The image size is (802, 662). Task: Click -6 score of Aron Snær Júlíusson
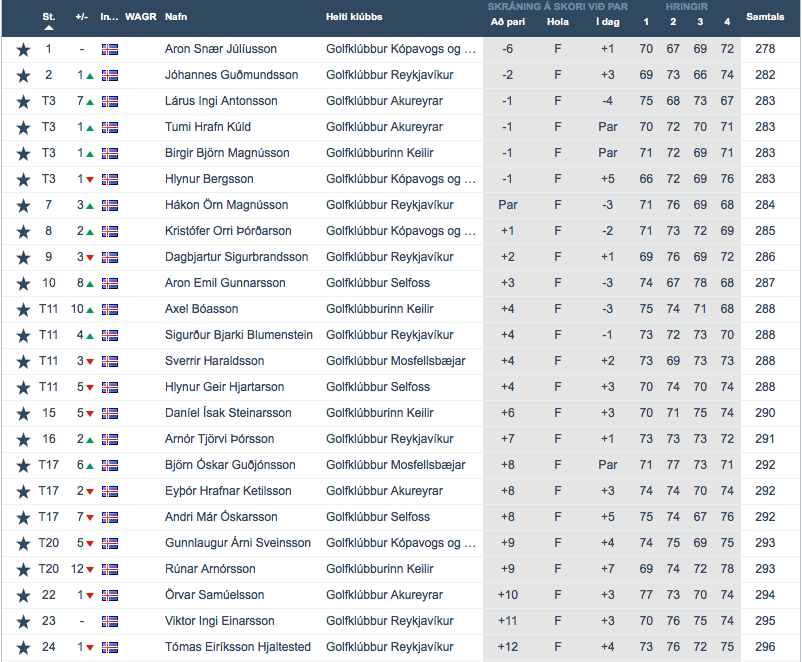[x=507, y=49]
